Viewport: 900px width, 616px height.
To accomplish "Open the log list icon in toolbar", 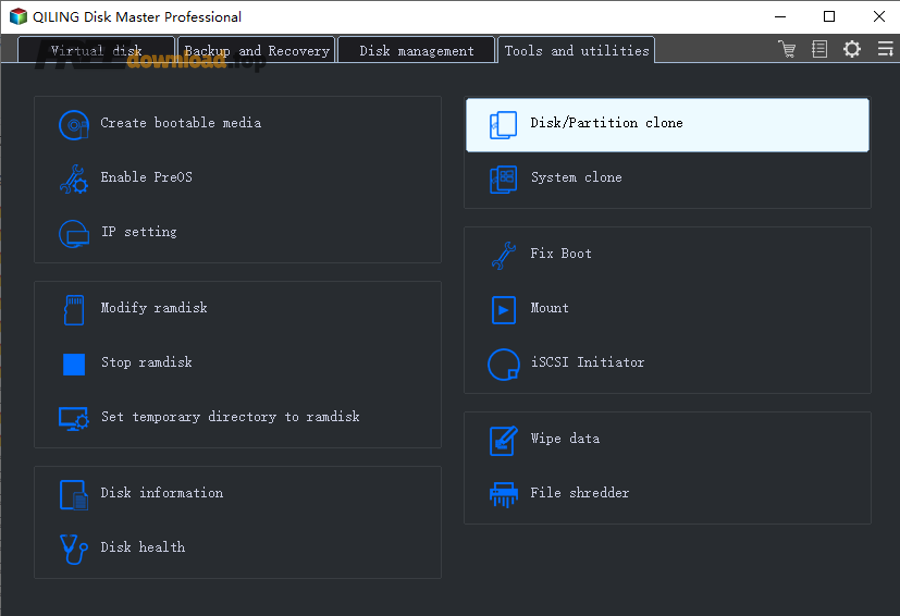I will 820,49.
